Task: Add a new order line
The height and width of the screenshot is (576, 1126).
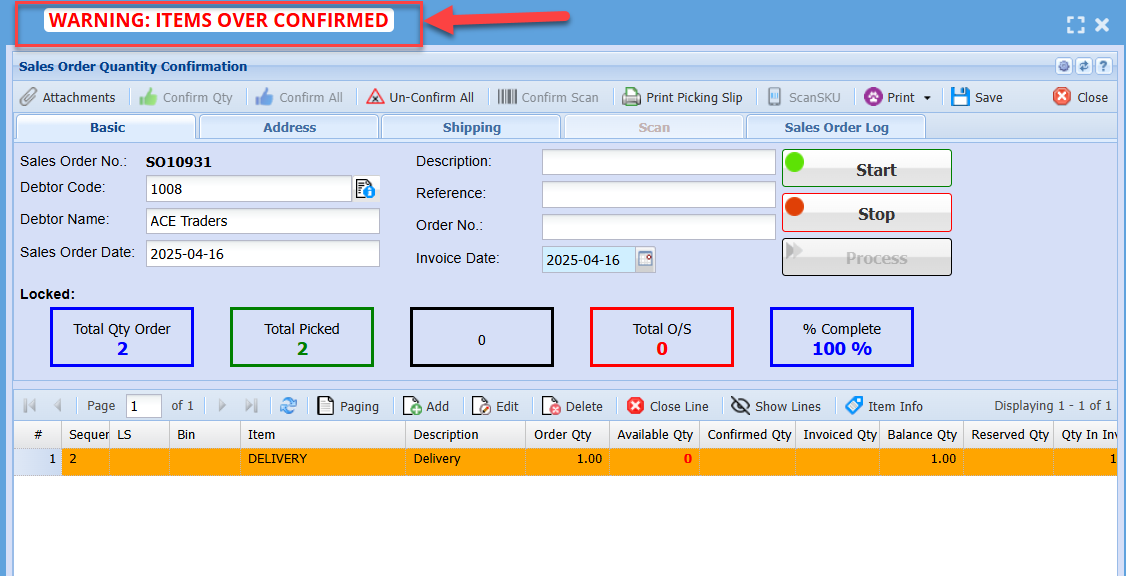Action: click(x=426, y=406)
